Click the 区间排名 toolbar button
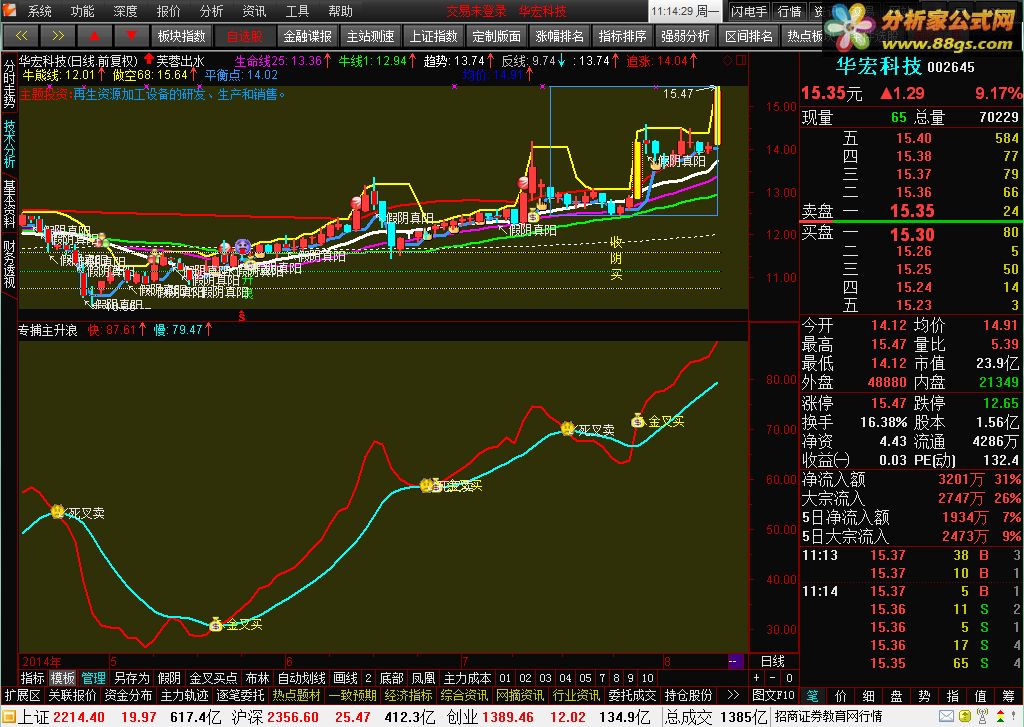Screen dimensions: 1024x727 (x=749, y=37)
